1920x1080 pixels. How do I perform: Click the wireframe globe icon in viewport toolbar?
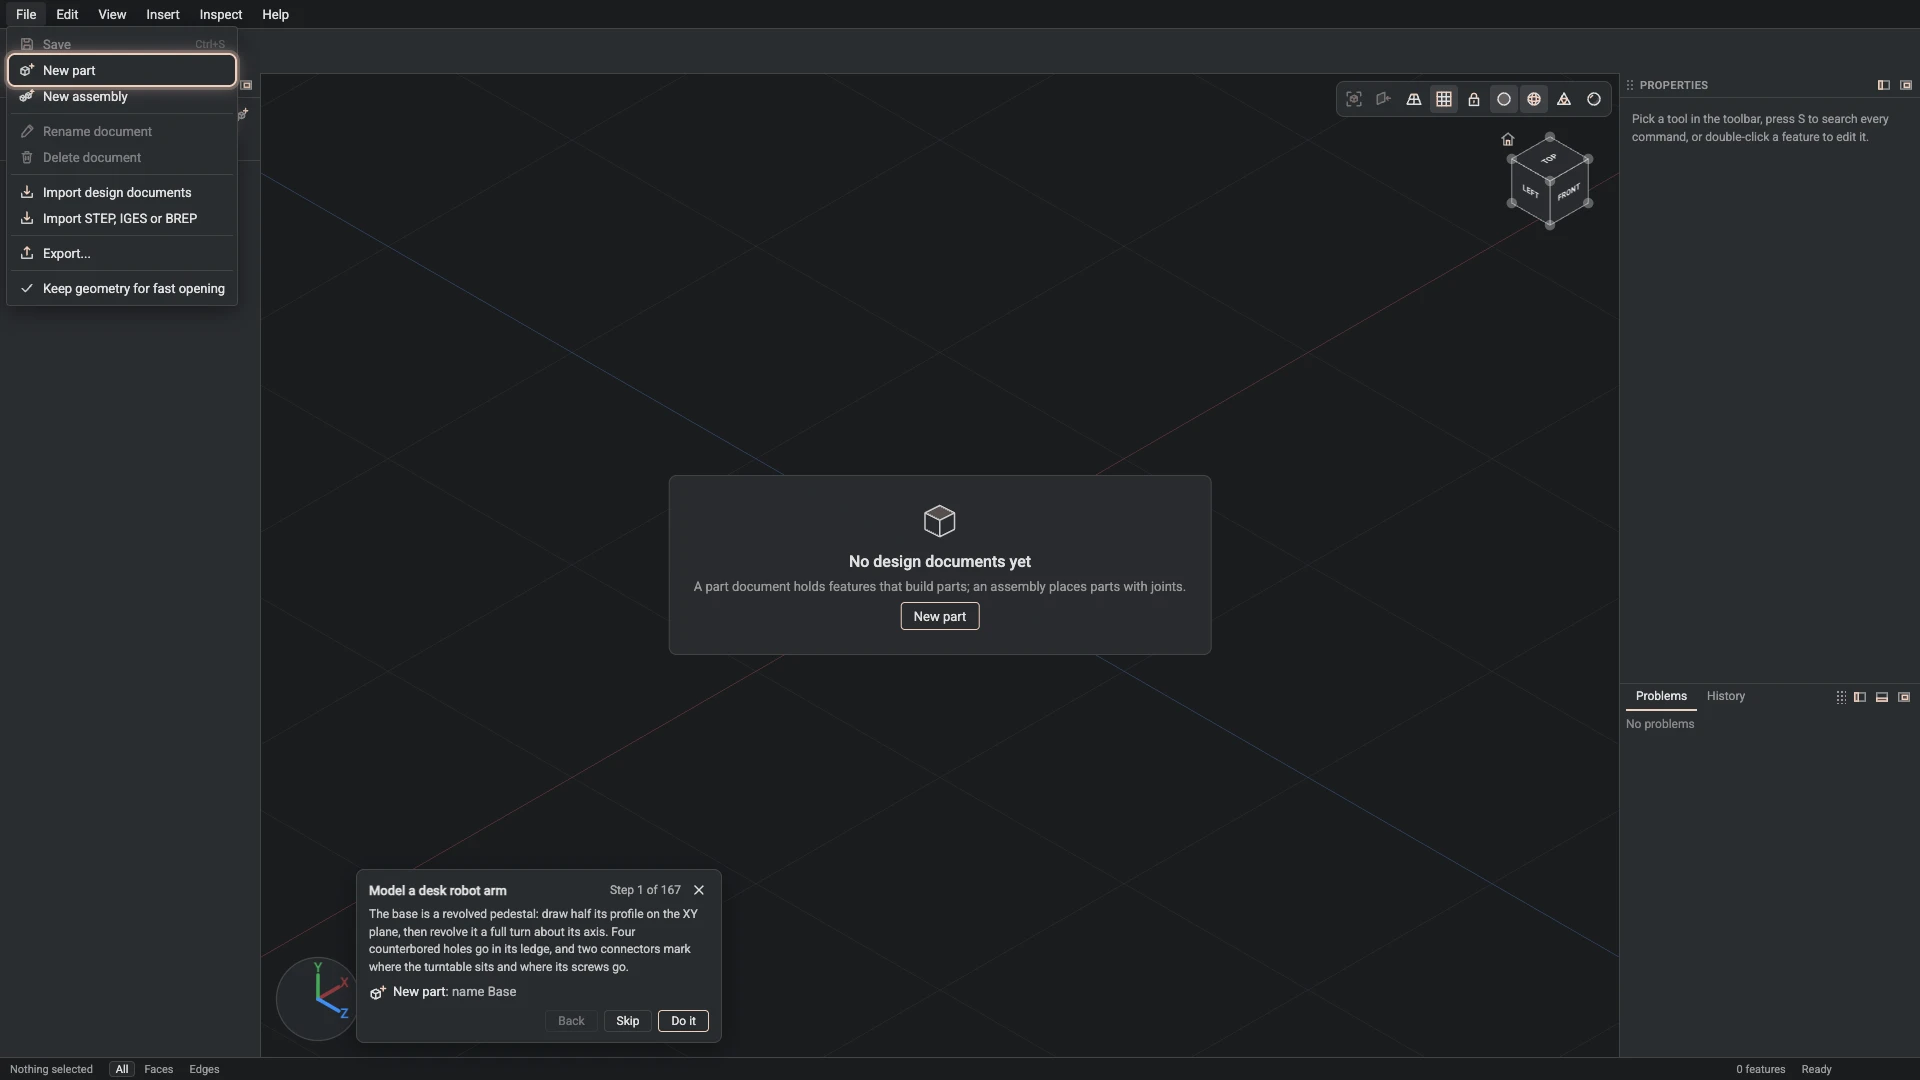1534,99
